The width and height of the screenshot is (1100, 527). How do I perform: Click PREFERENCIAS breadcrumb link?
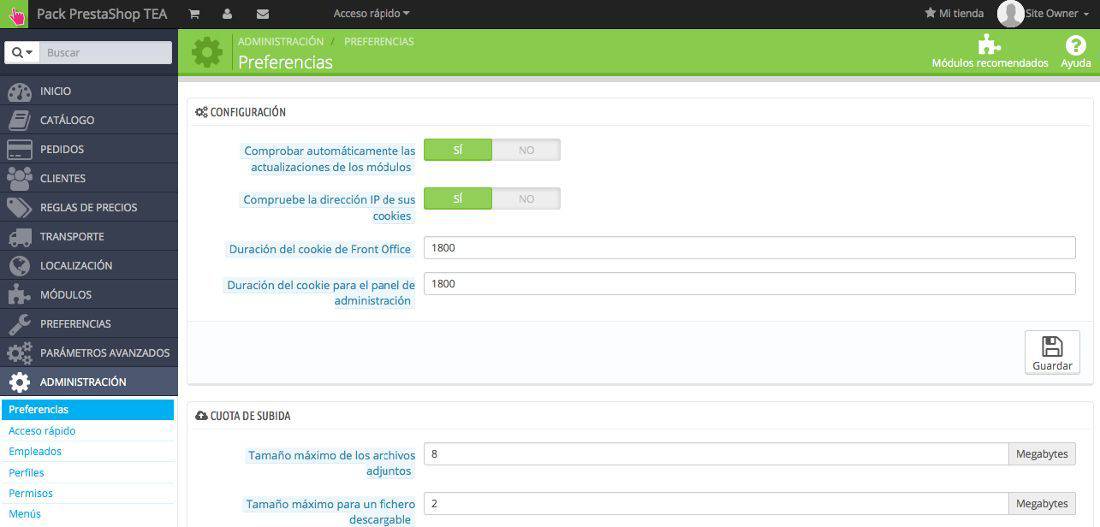click(379, 41)
